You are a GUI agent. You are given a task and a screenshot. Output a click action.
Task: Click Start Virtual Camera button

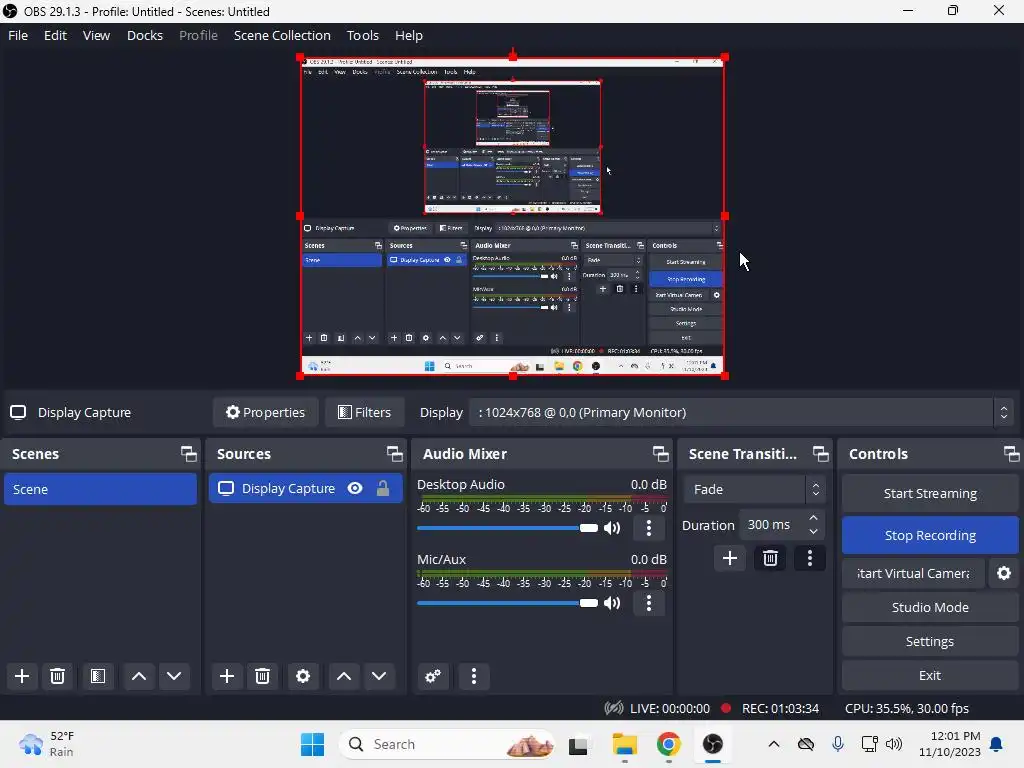[x=913, y=573]
